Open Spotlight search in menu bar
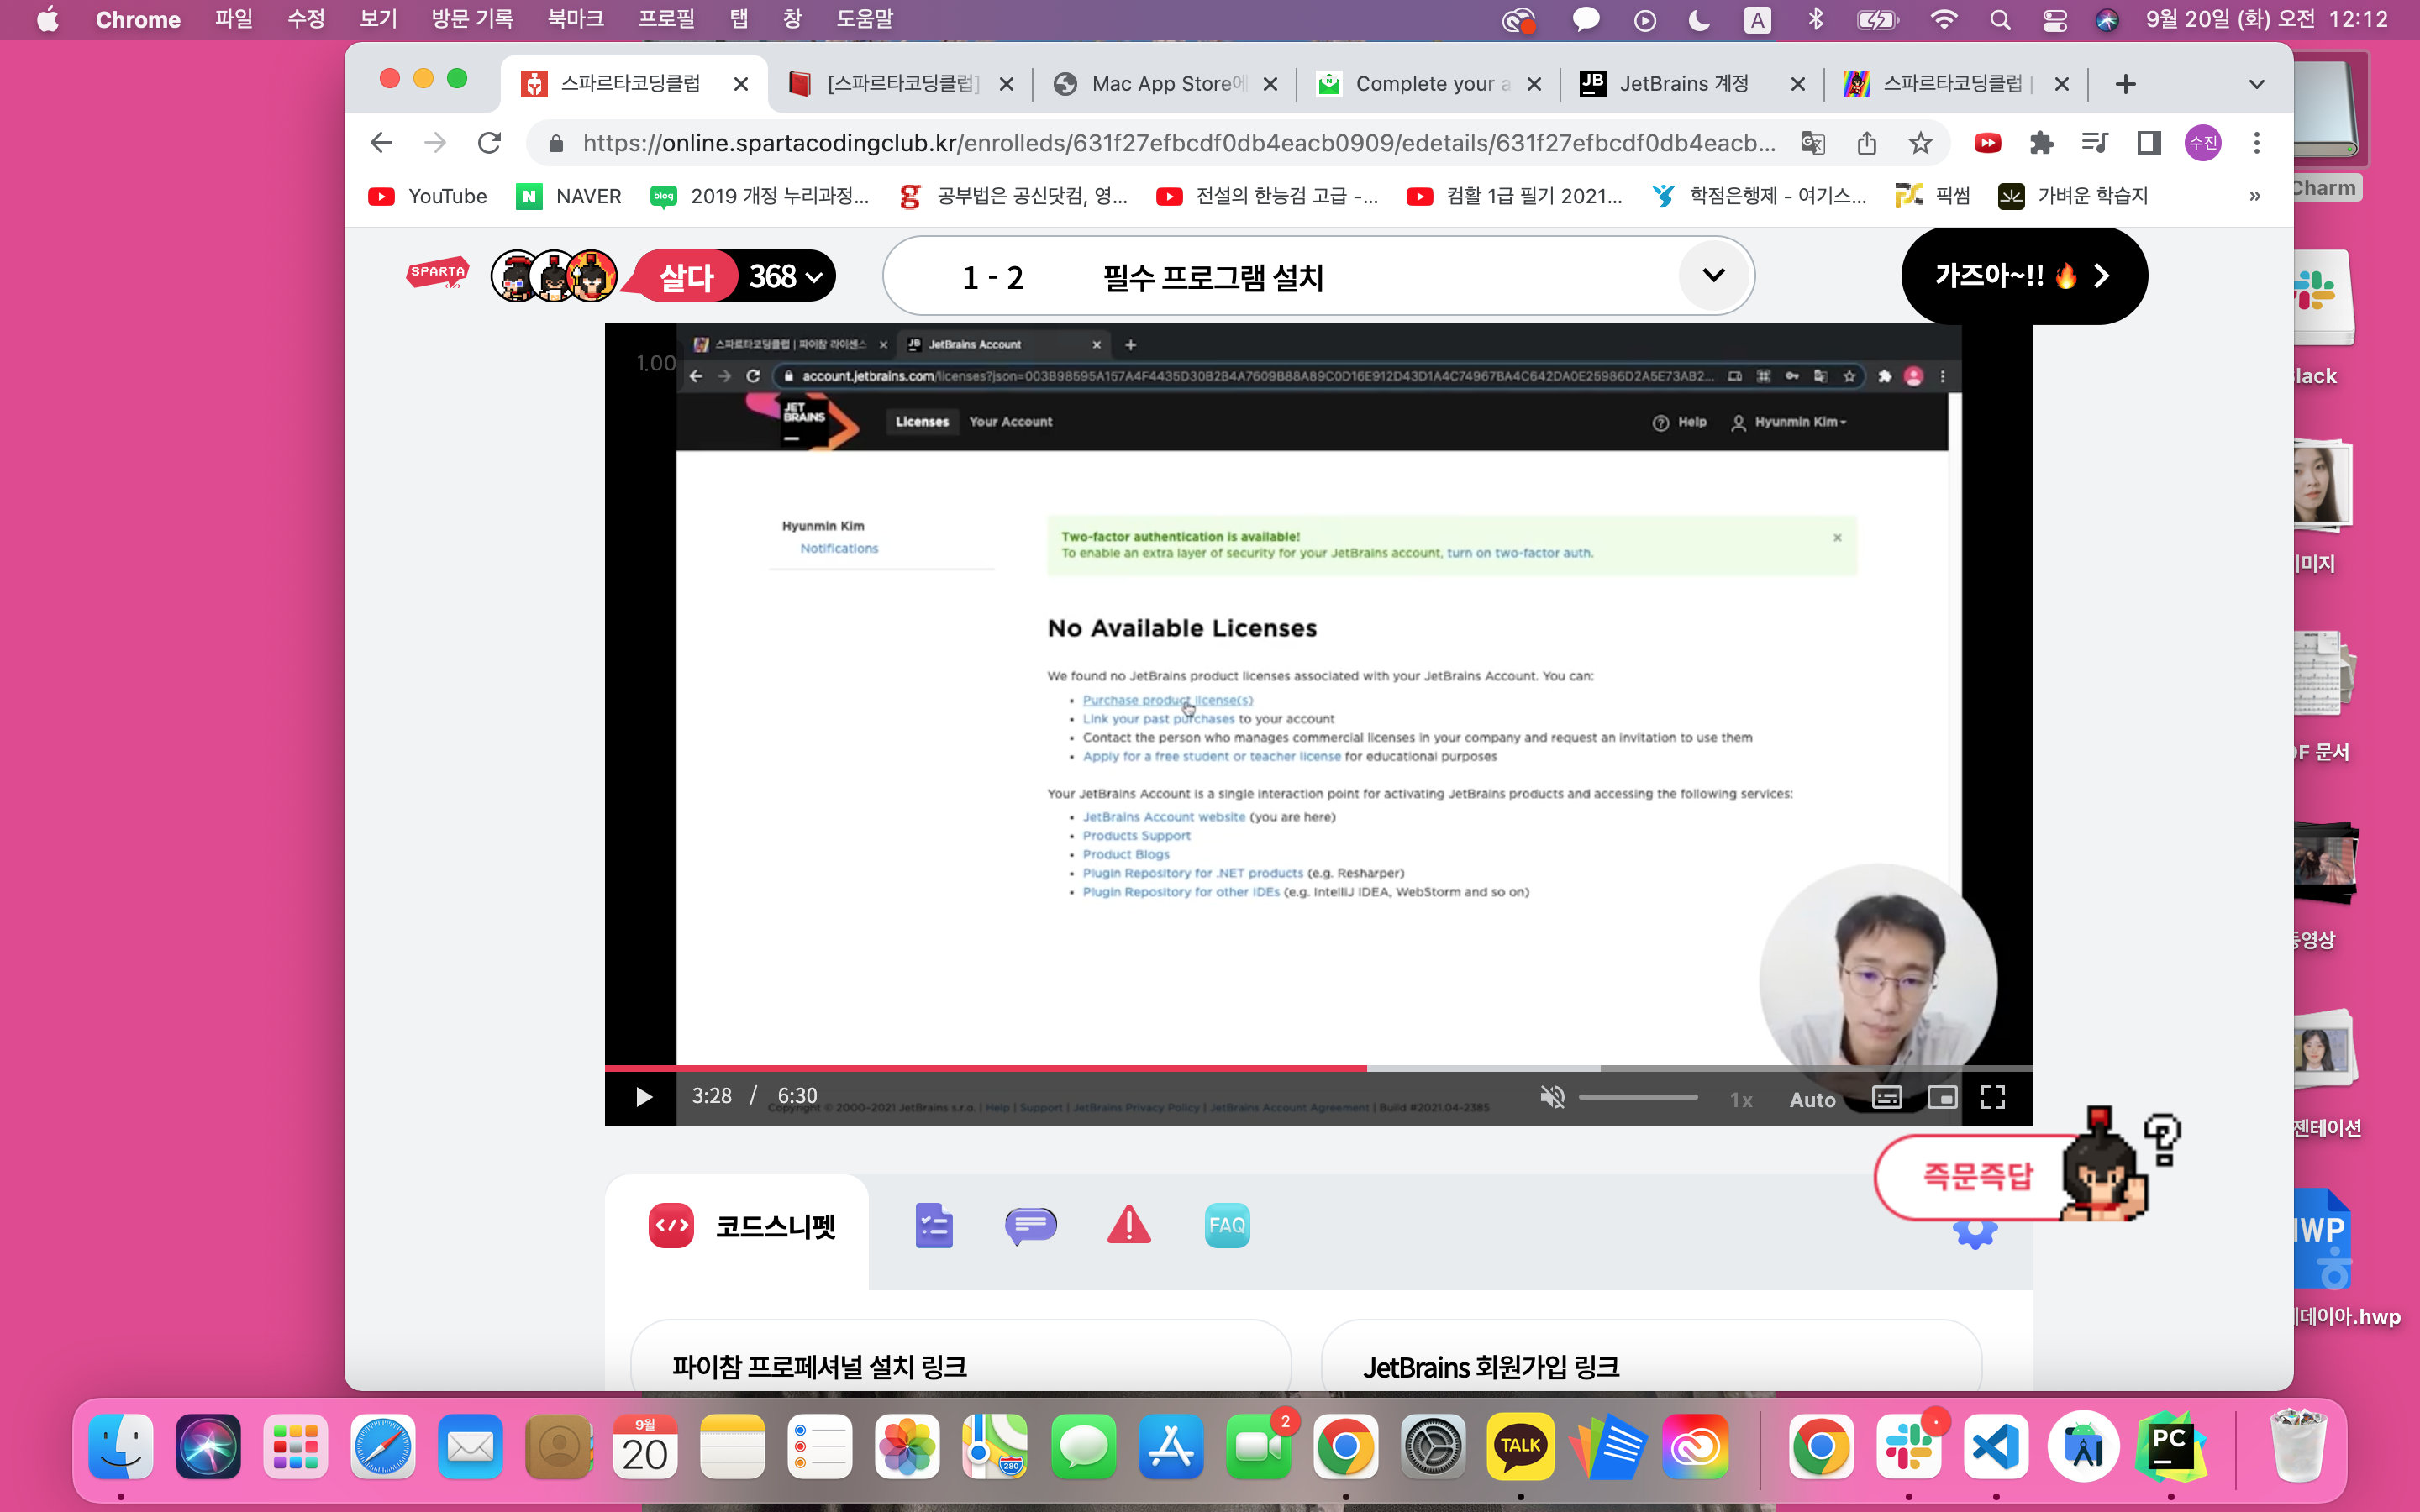2420x1512 pixels. [x=2000, y=20]
